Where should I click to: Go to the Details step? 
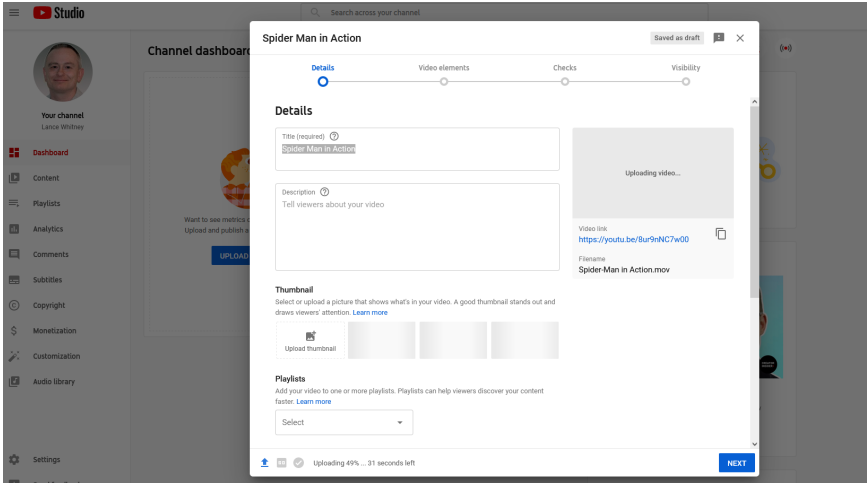tap(323, 75)
